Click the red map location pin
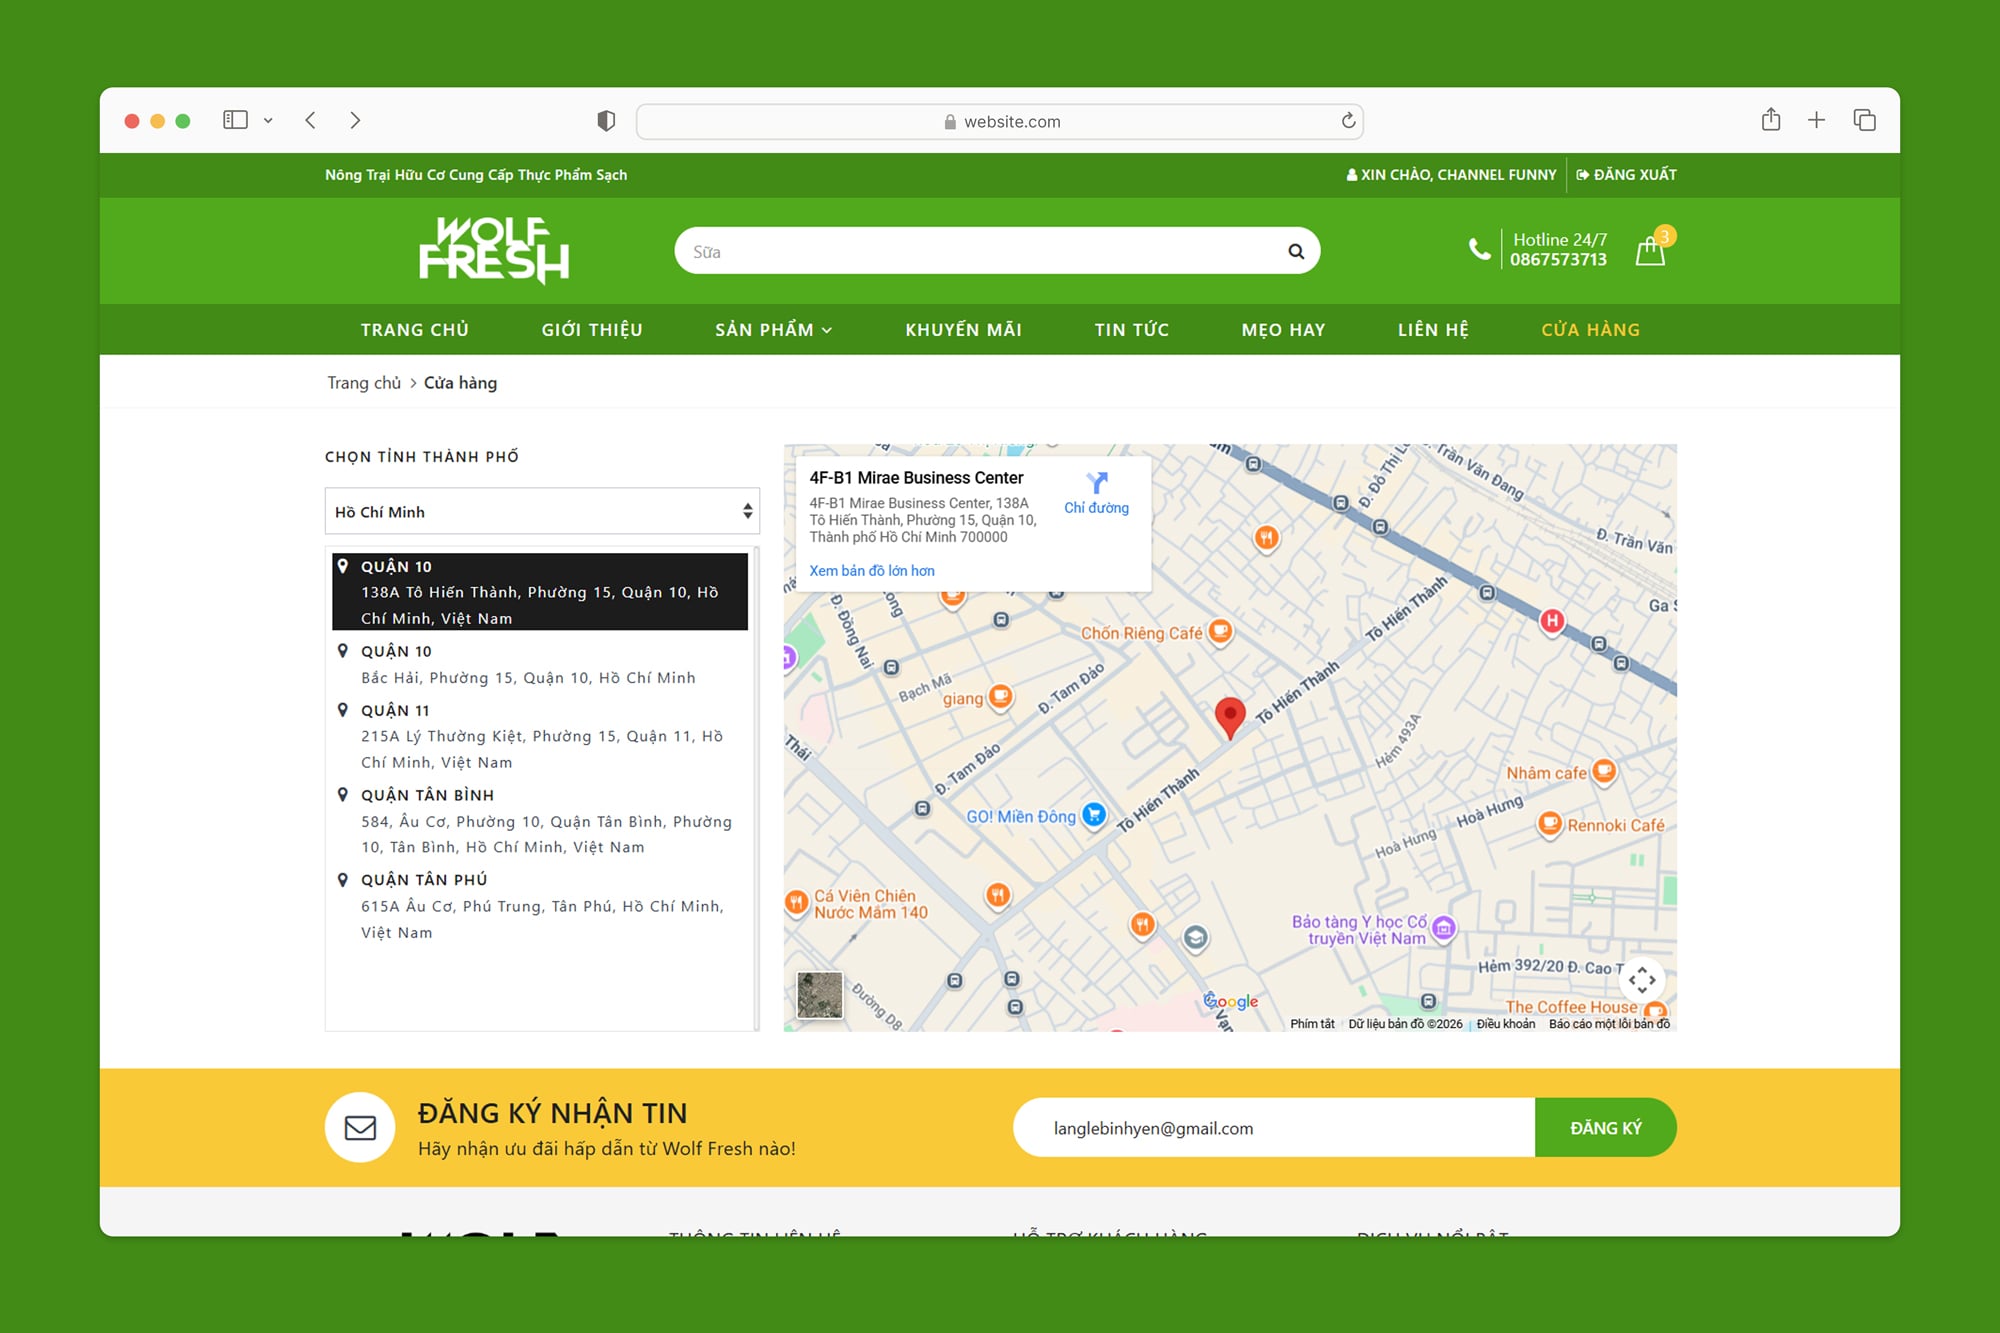Screen dimensions: 2000x1333 1229,715
